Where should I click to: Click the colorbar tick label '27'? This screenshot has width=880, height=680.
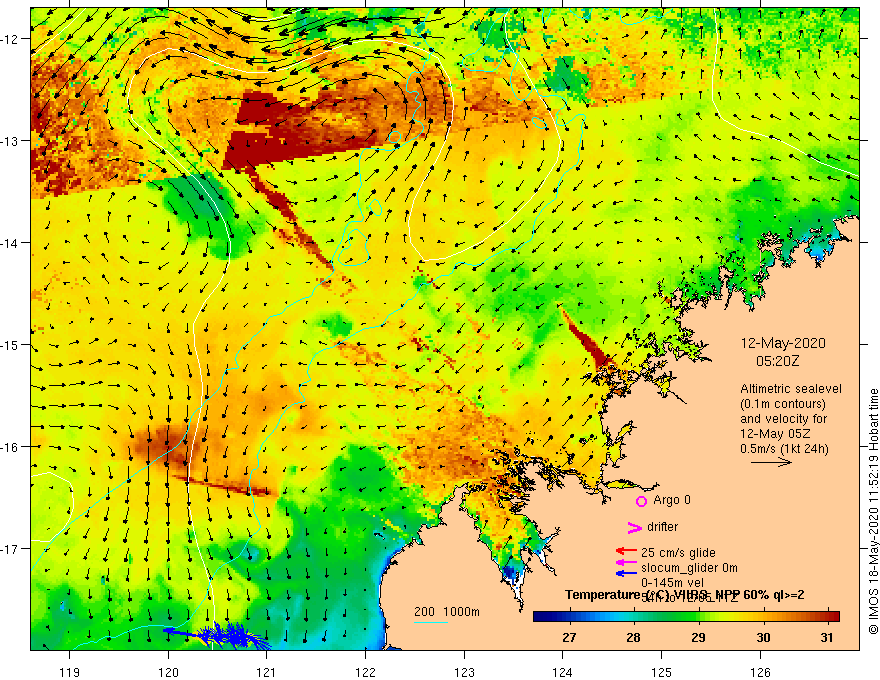569,637
